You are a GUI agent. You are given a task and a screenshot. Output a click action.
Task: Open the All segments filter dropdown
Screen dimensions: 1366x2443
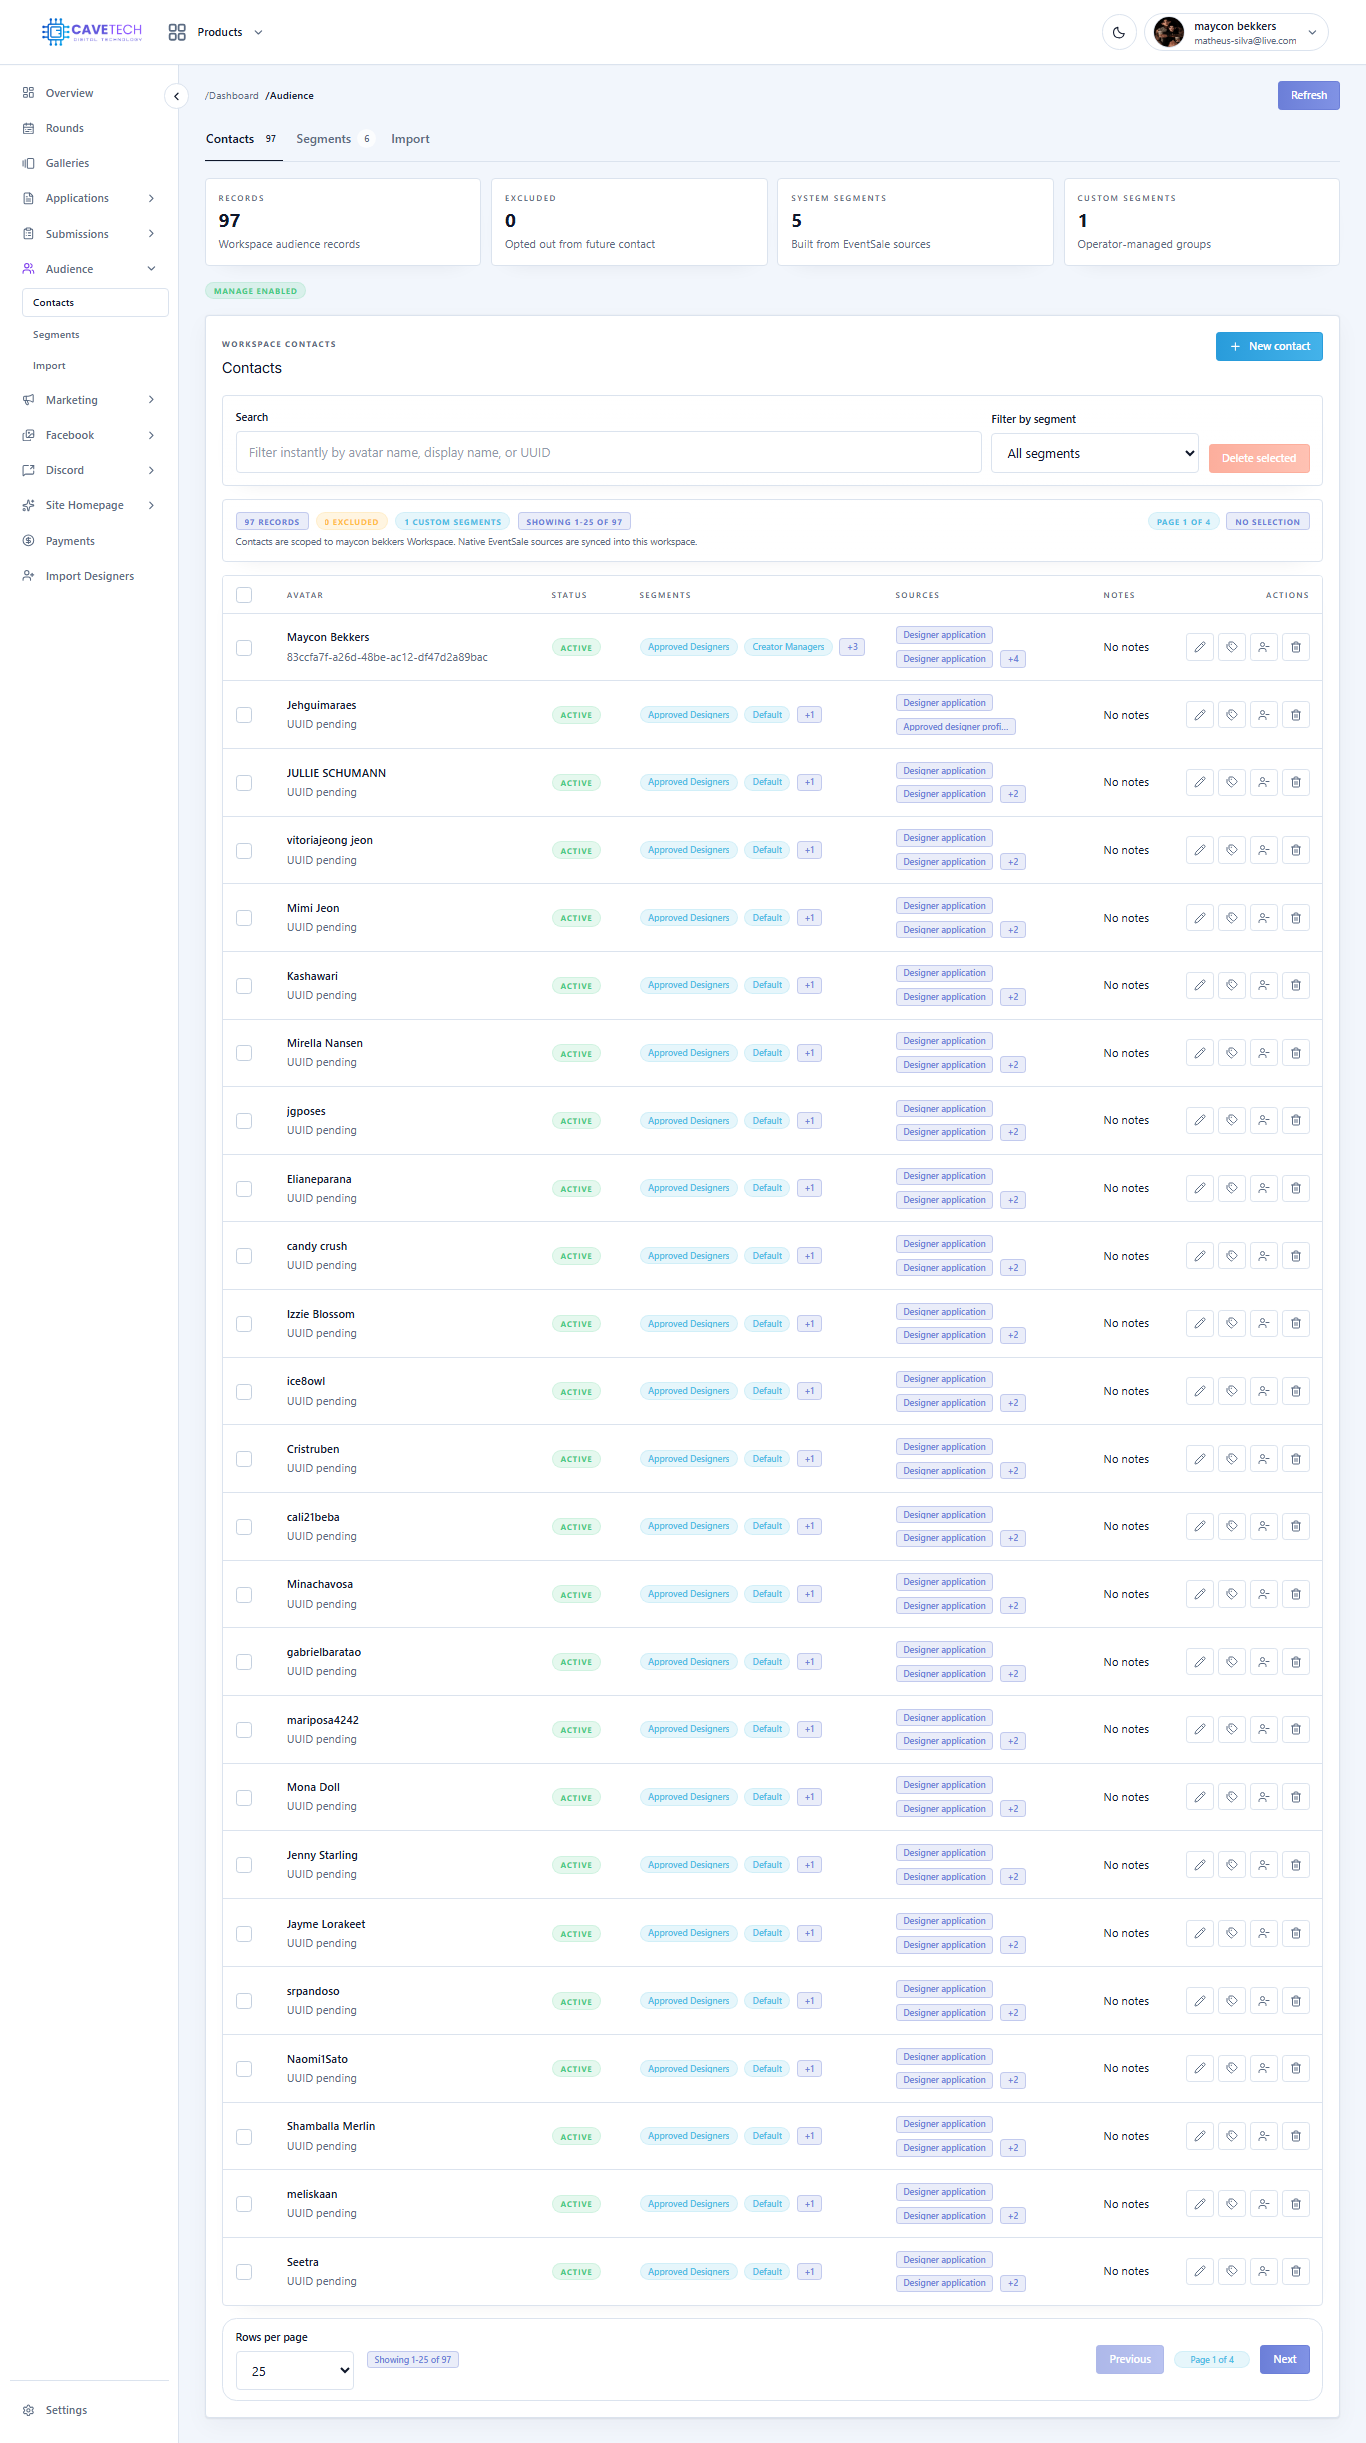tap(1095, 453)
